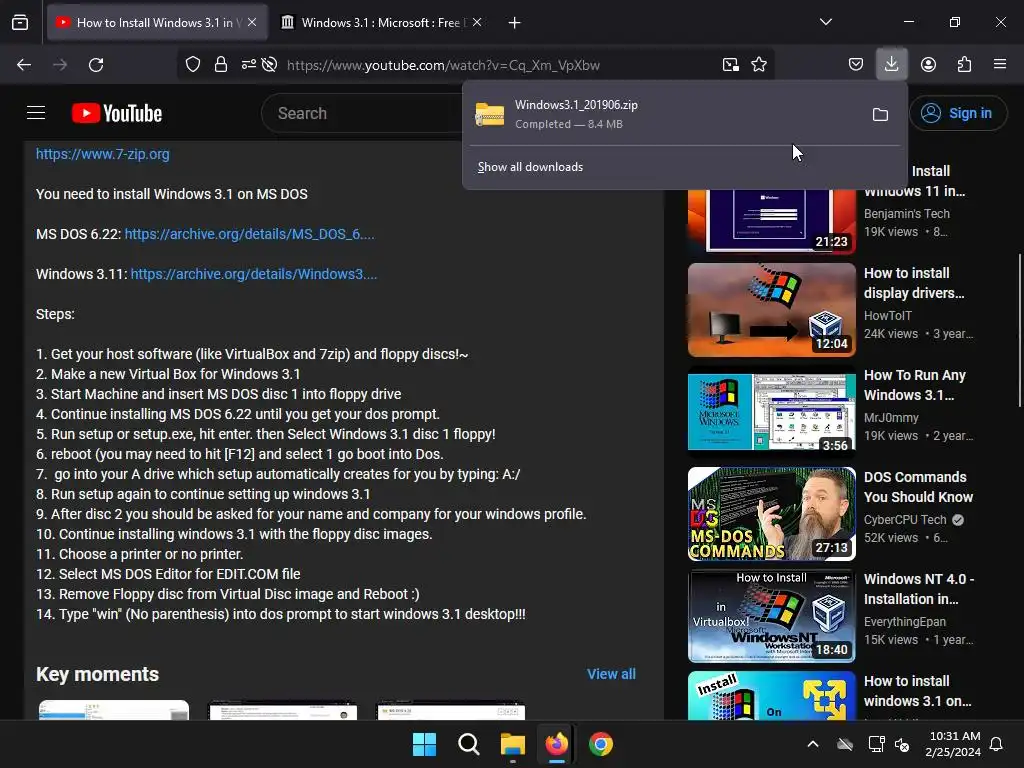Close the YouTube tab

[x=252, y=22]
